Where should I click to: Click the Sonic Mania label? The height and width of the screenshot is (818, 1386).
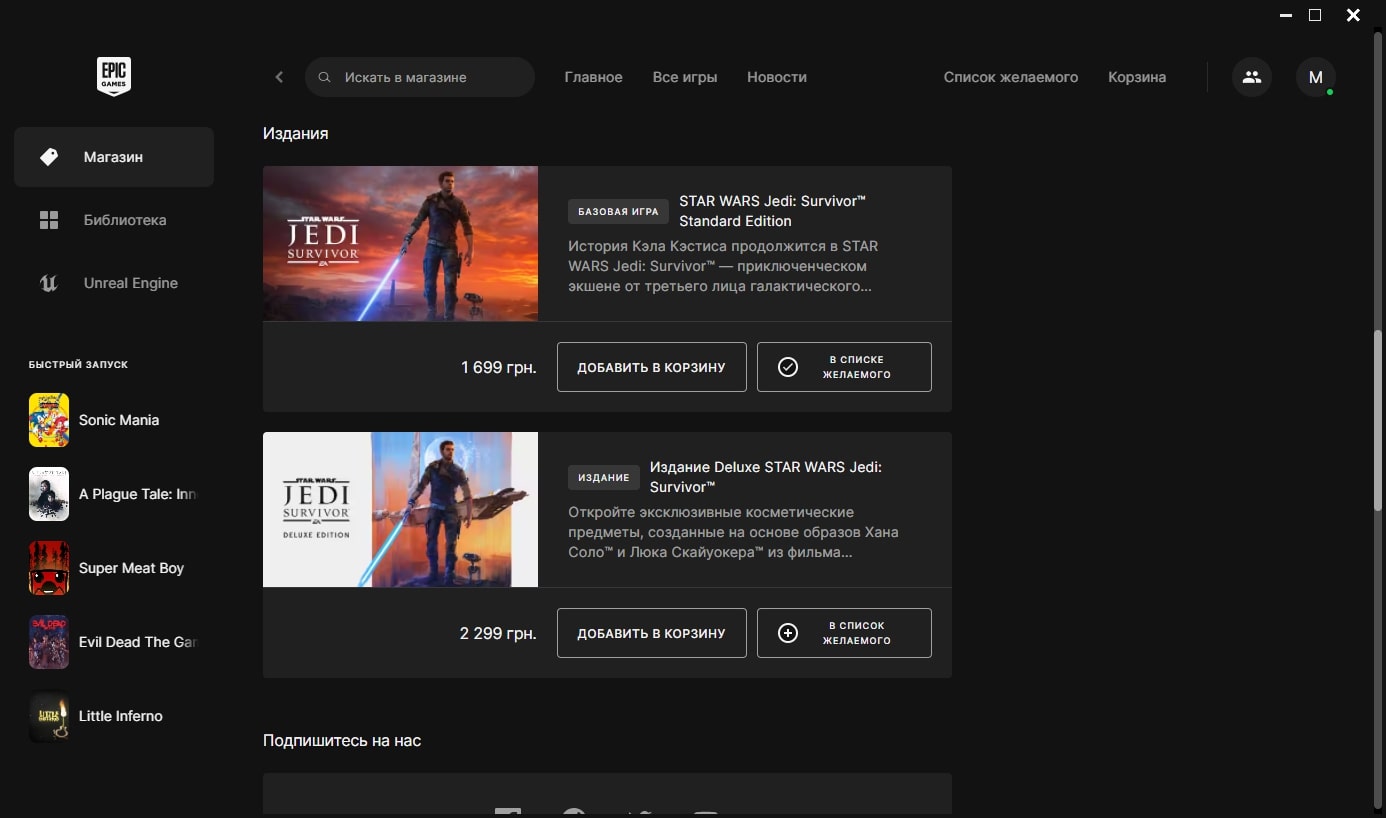tap(119, 420)
